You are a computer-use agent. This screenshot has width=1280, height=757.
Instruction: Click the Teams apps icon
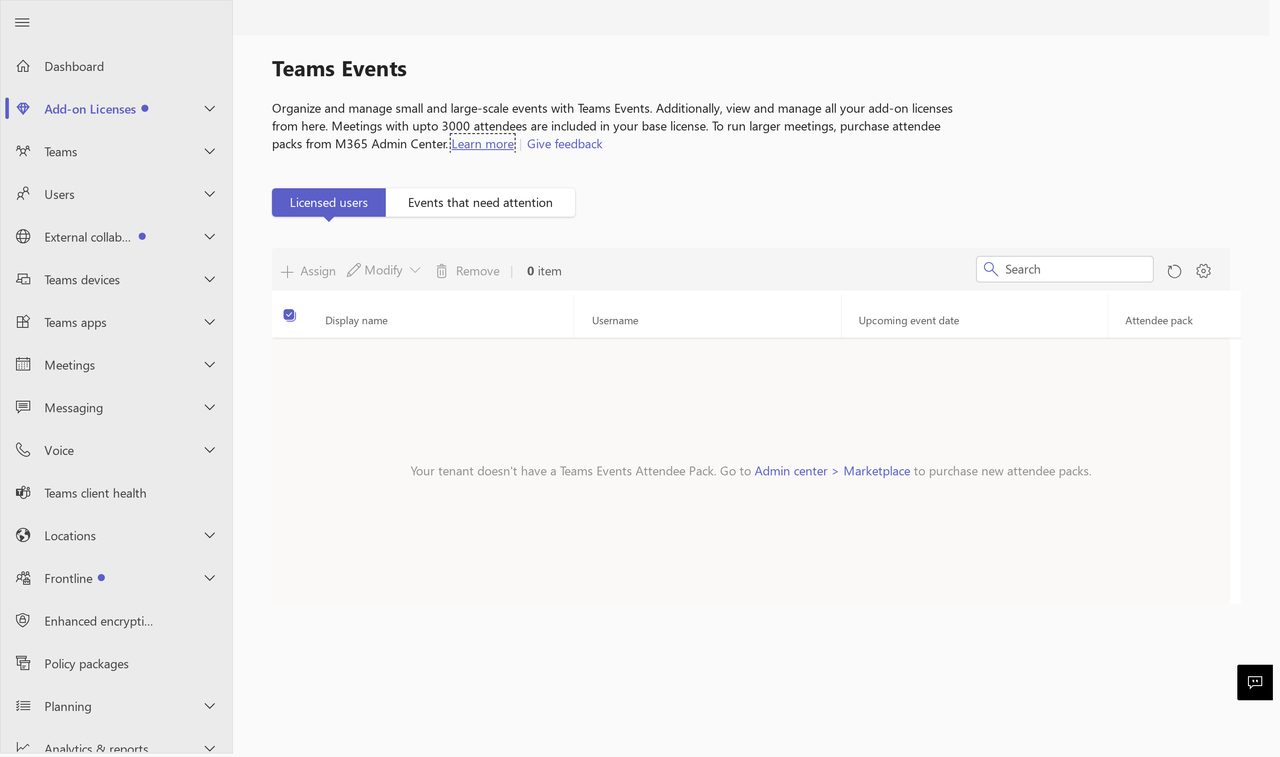coord(23,322)
